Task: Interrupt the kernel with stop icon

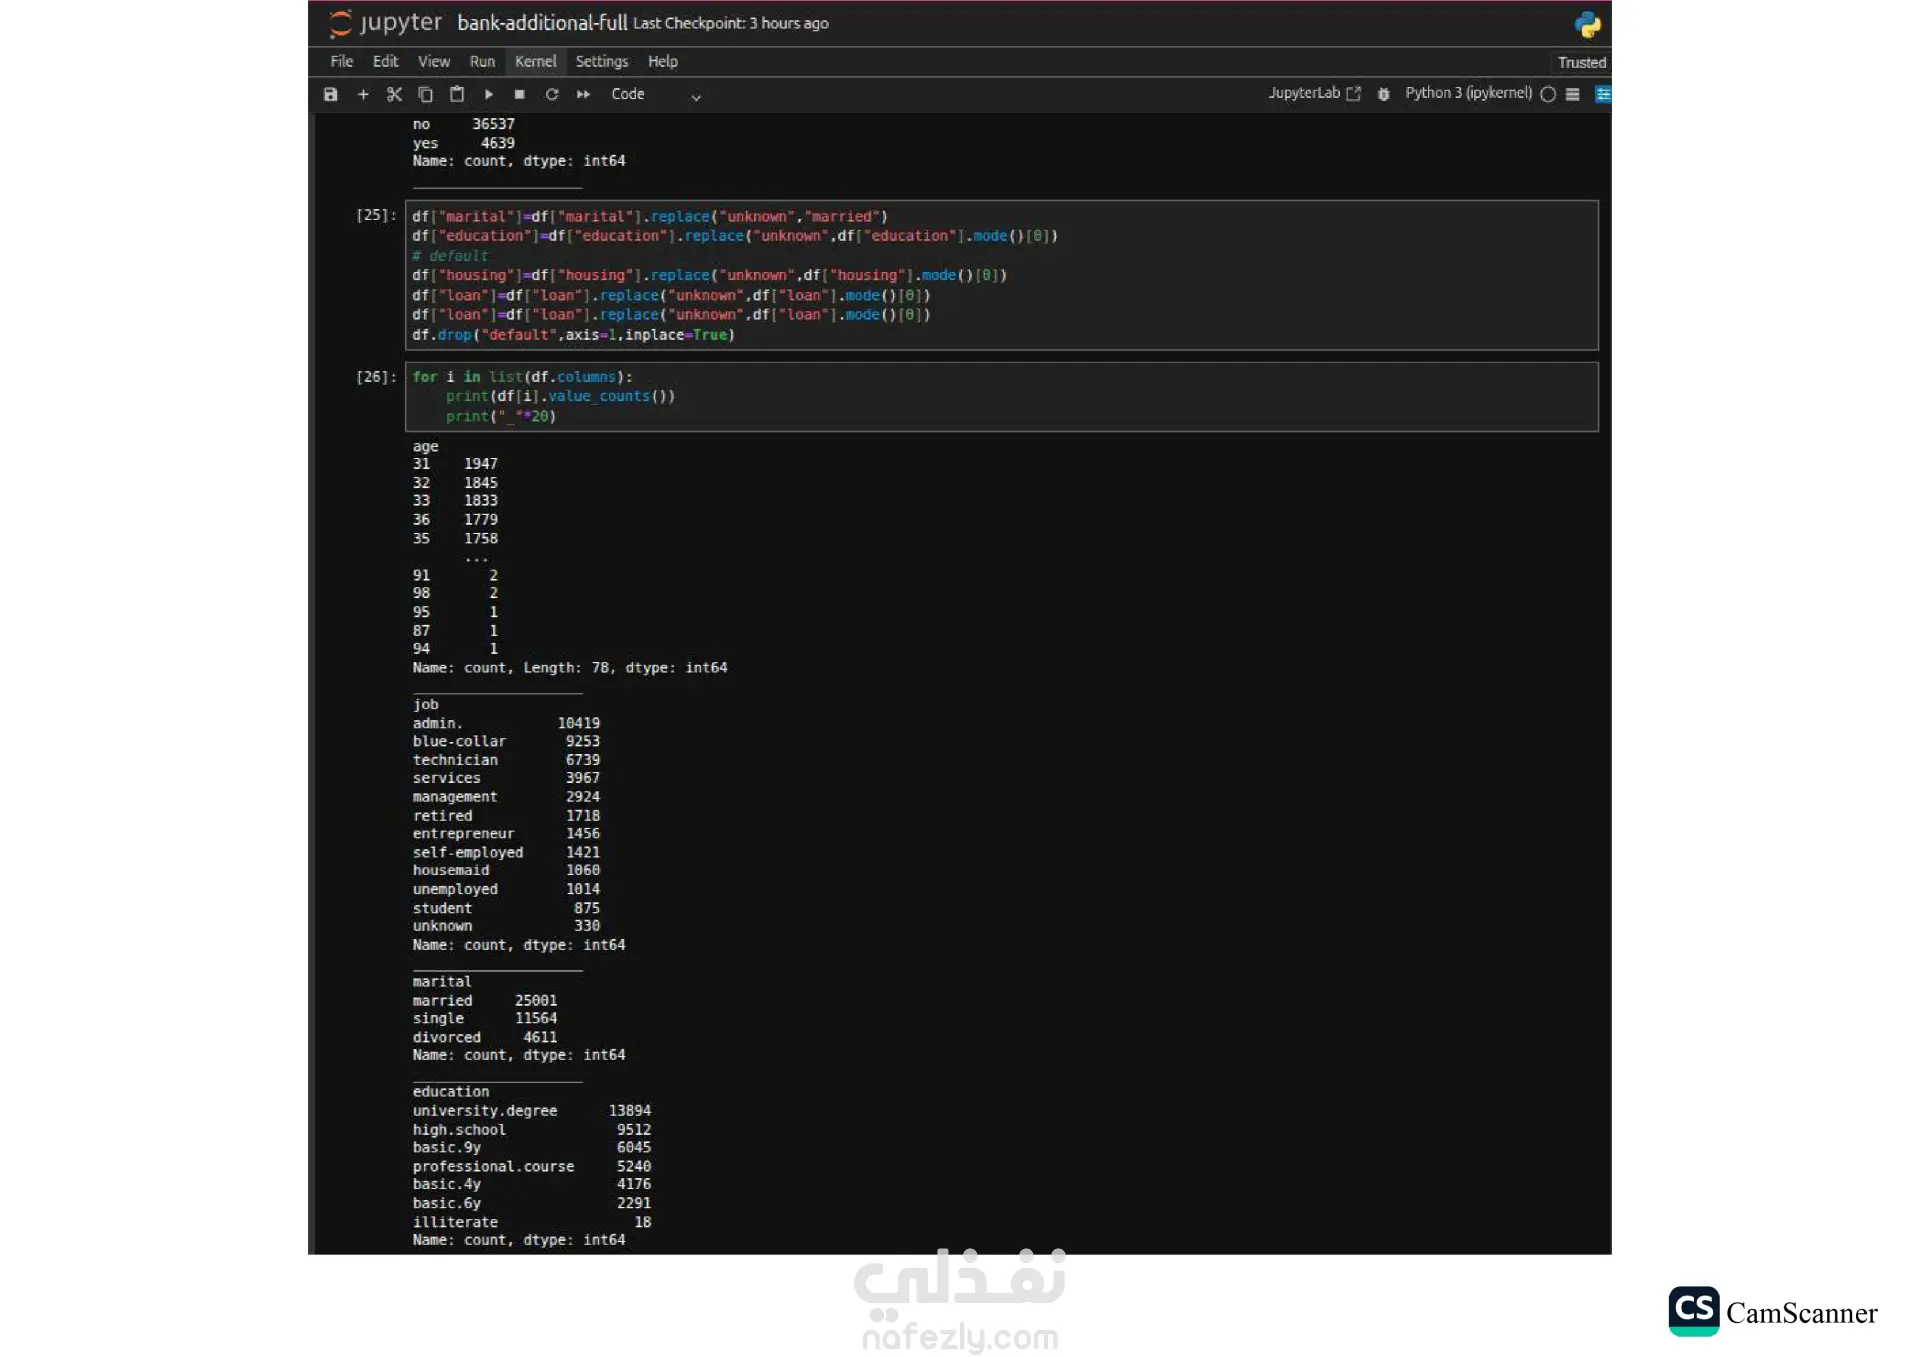Action: click(x=519, y=94)
